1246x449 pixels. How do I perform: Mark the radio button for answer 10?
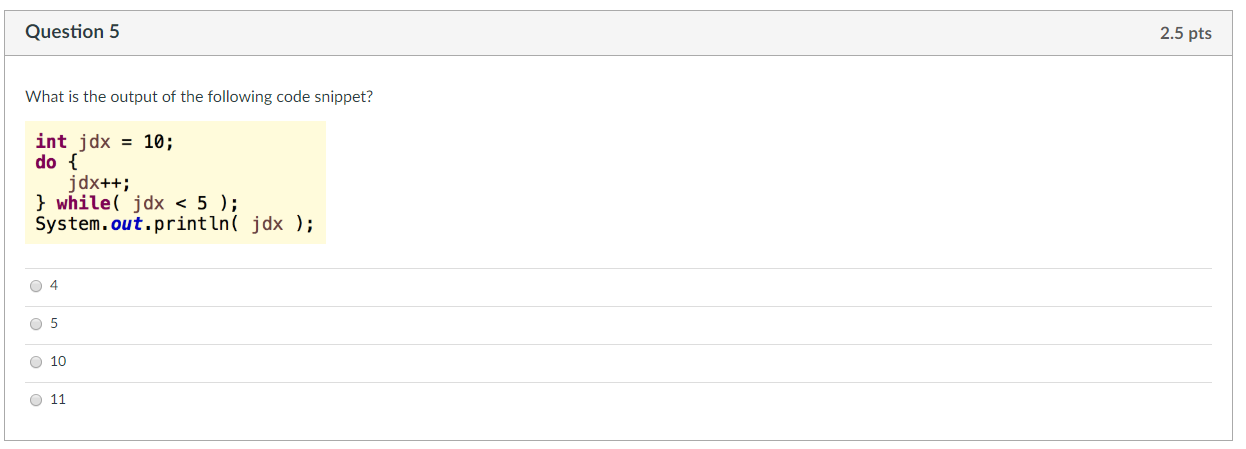point(36,362)
